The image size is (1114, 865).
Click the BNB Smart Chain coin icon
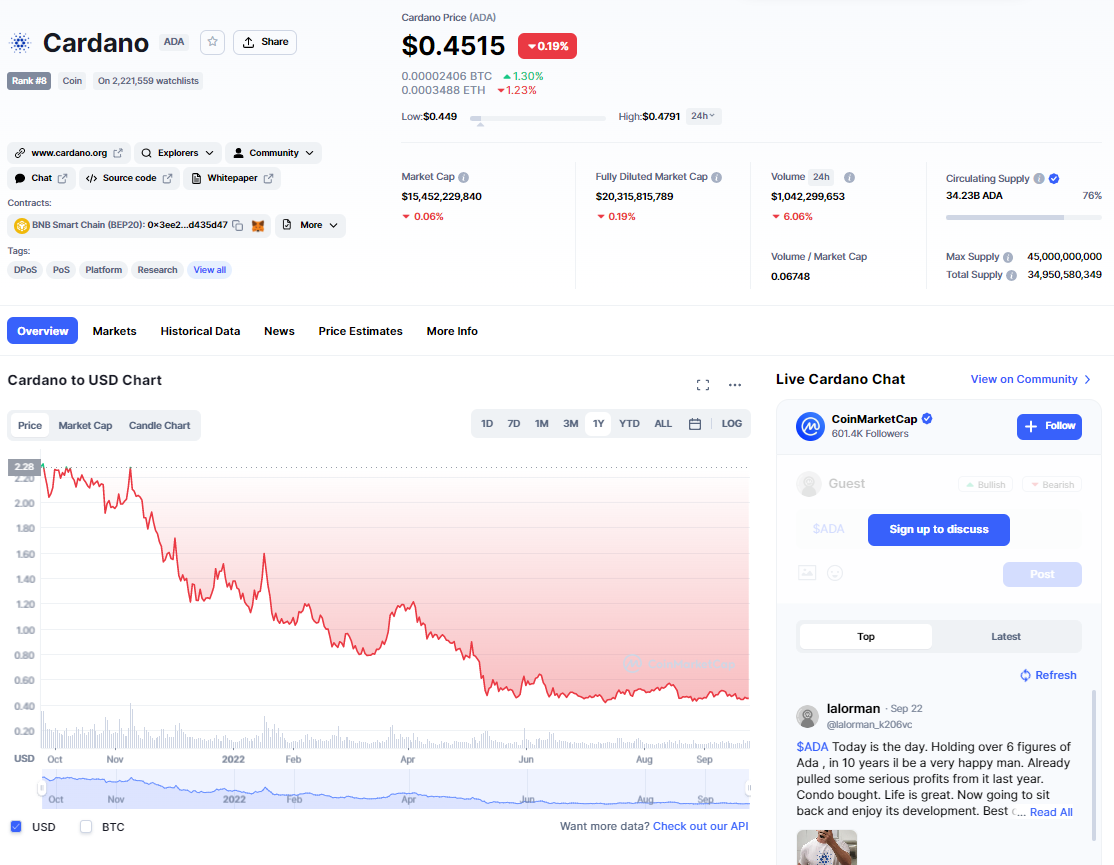21,226
